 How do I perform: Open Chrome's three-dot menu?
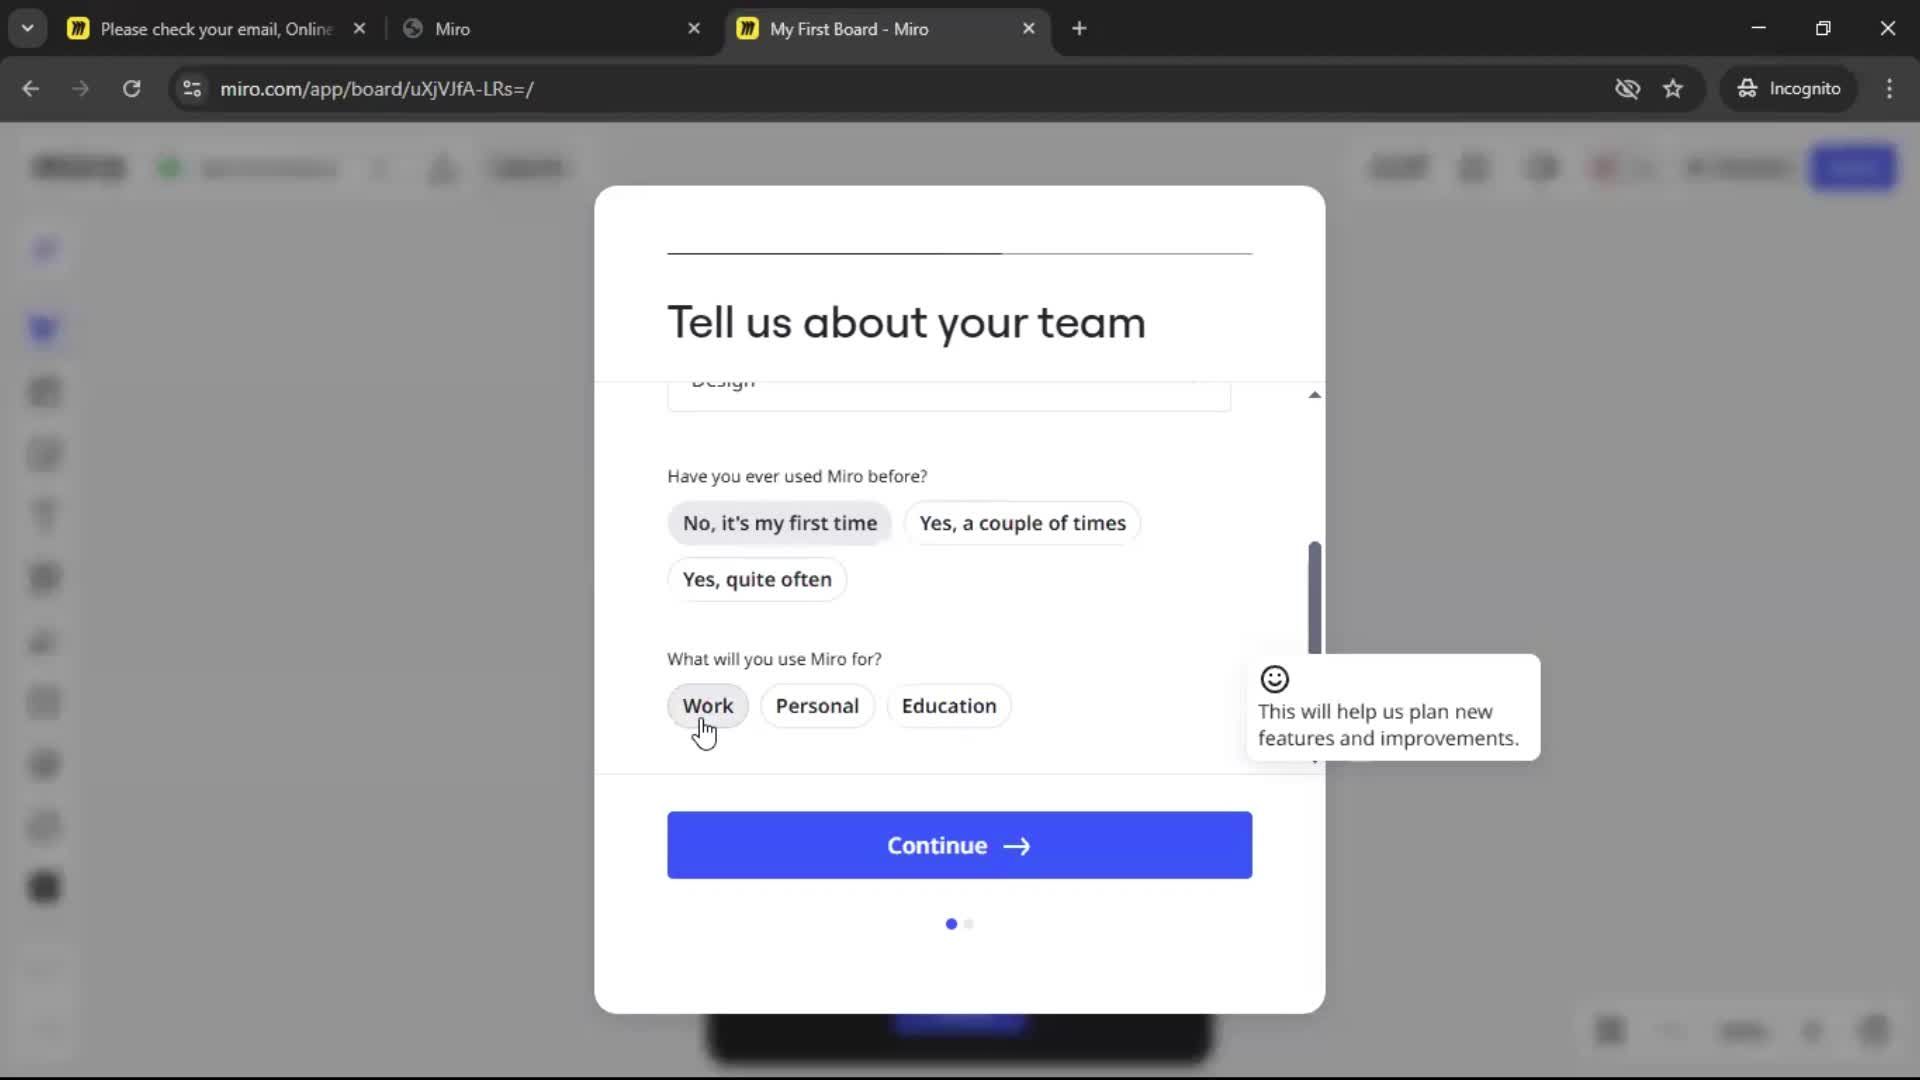point(1889,89)
